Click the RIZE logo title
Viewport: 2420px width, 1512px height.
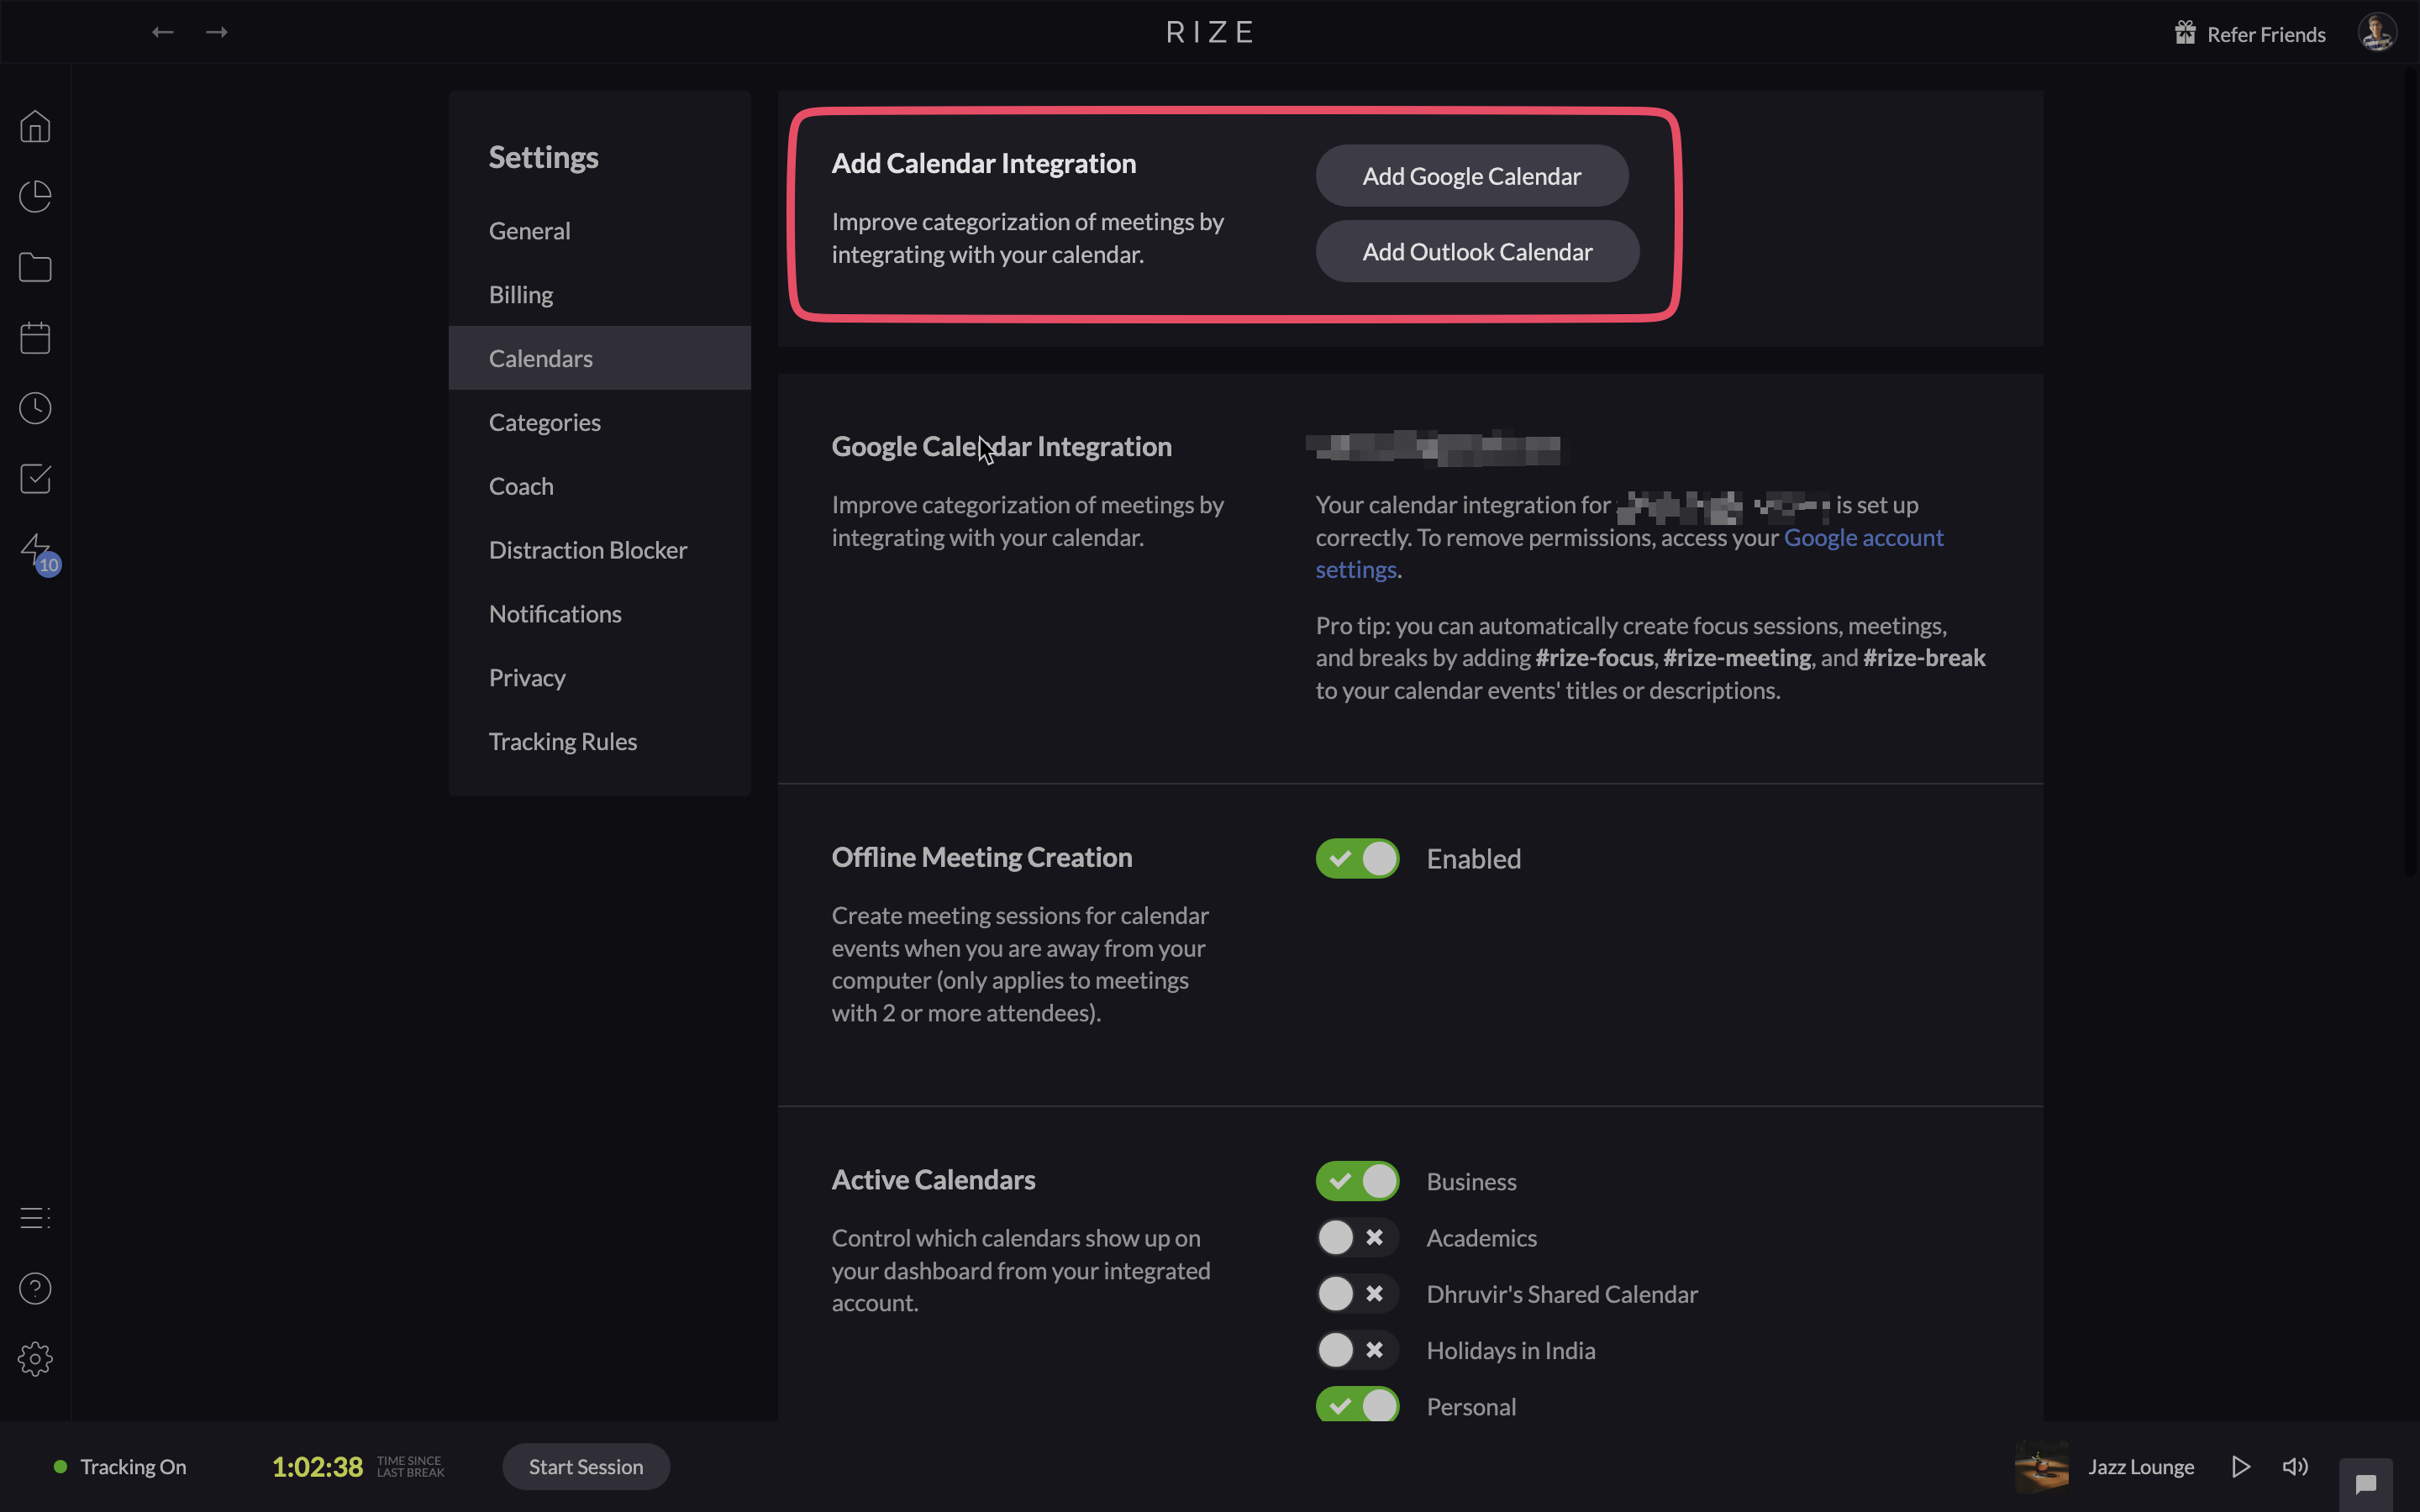pyautogui.click(x=1210, y=32)
